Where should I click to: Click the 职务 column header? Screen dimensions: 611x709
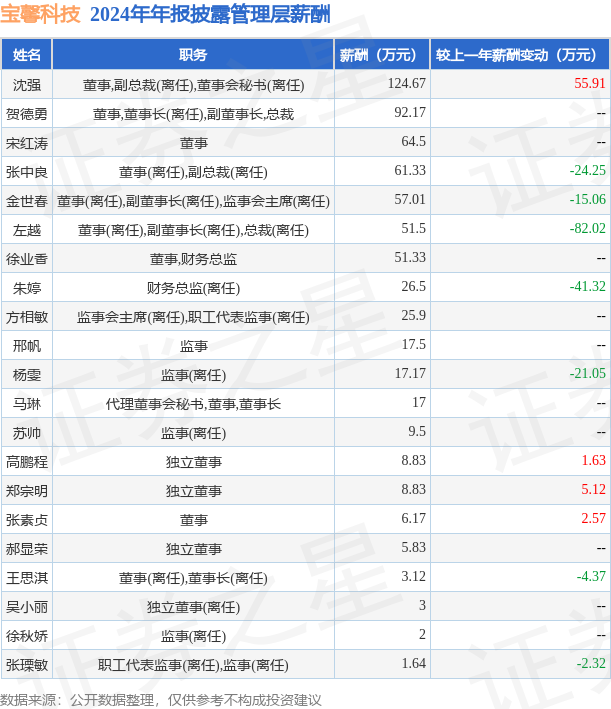pos(193,55)
